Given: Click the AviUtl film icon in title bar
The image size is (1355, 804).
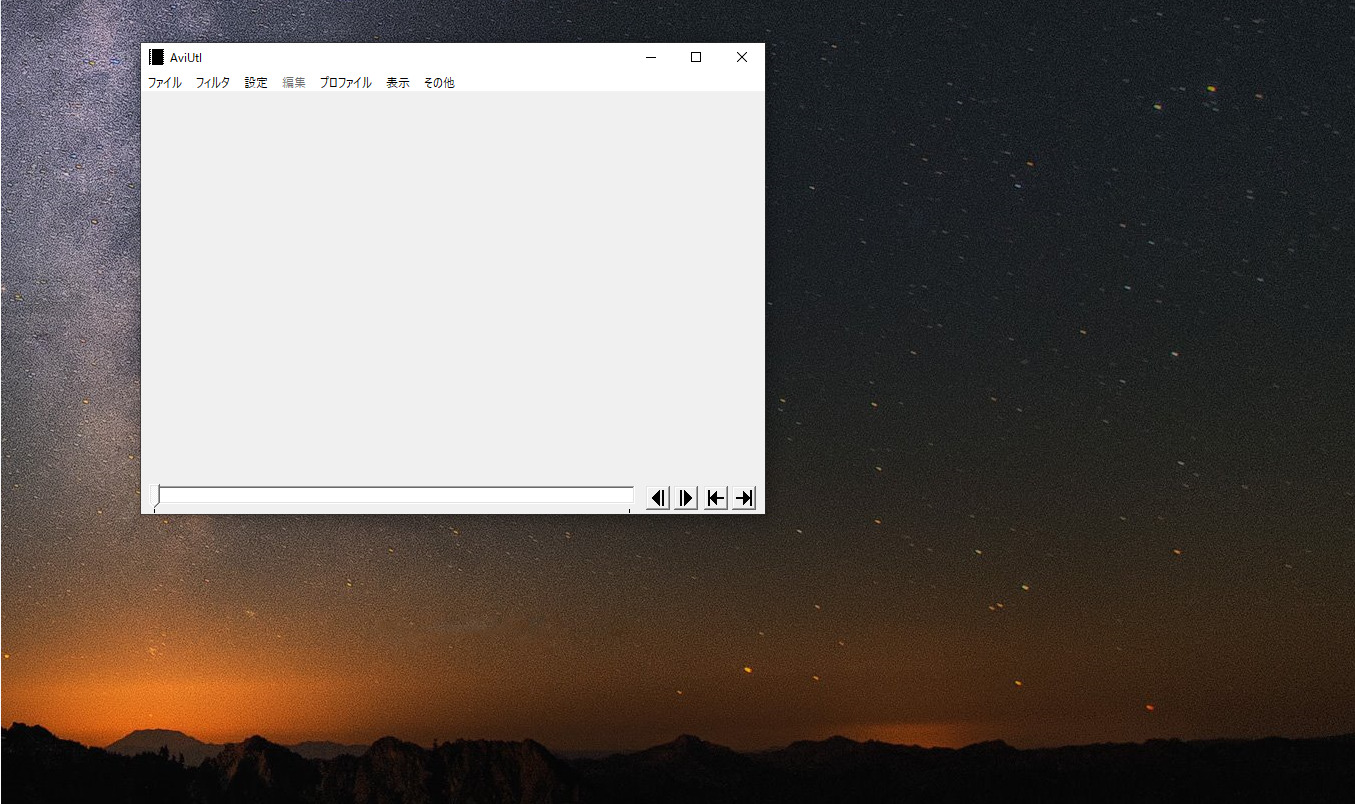Looking at the screenshot, I should tap(156, 57).
